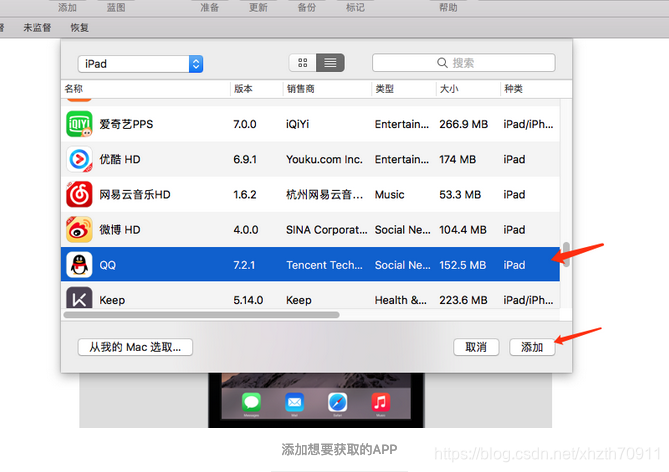Image resolution: width=669 pixels, height=472 pixels.
Task: Click the 网易云音乐HD app icon
Action: 79,194
